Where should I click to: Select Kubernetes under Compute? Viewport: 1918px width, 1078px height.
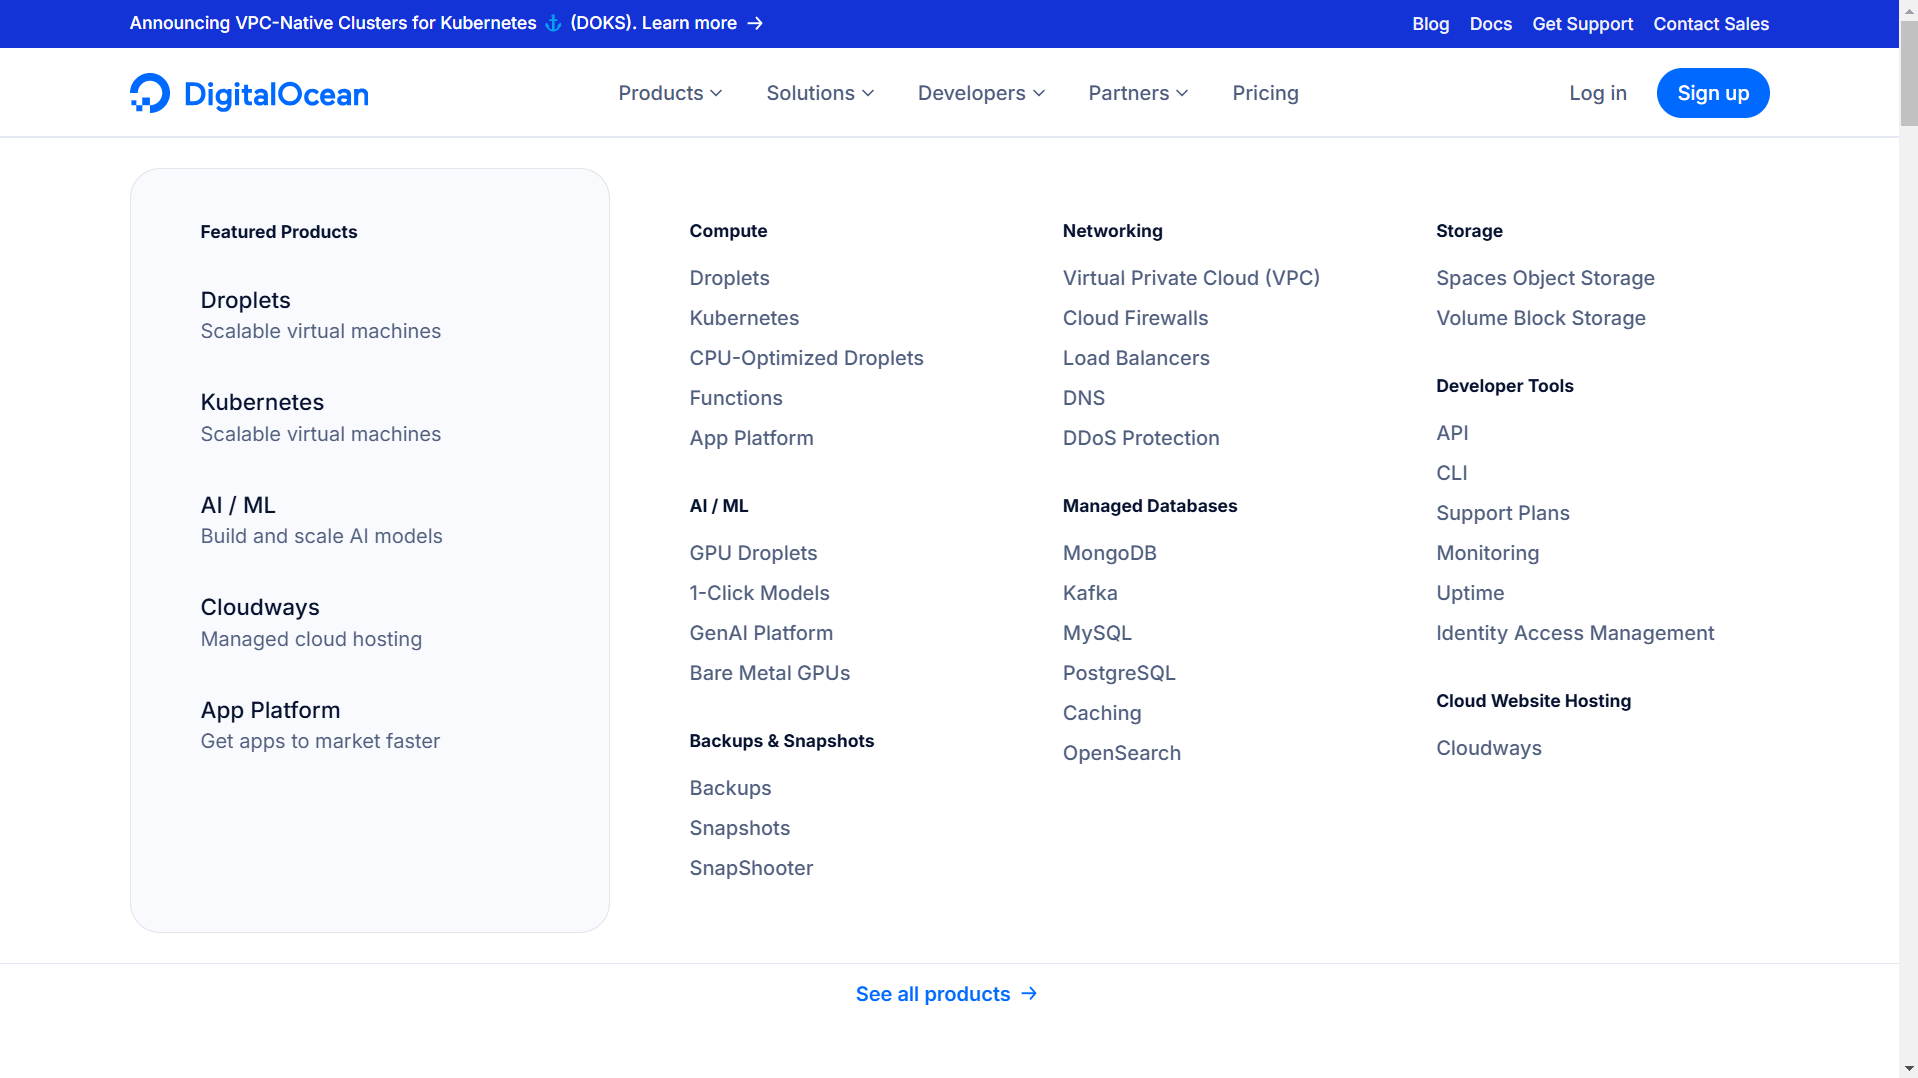(x=744, y=318)
